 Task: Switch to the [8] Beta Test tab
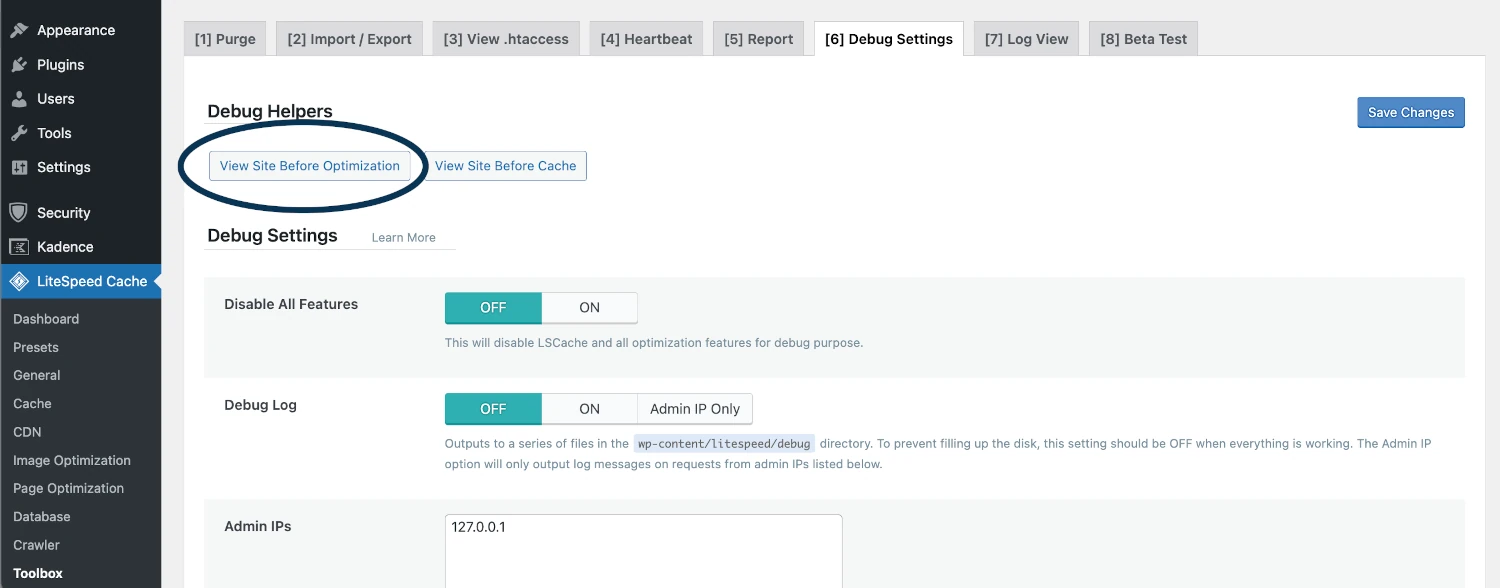click(1143, 39)
